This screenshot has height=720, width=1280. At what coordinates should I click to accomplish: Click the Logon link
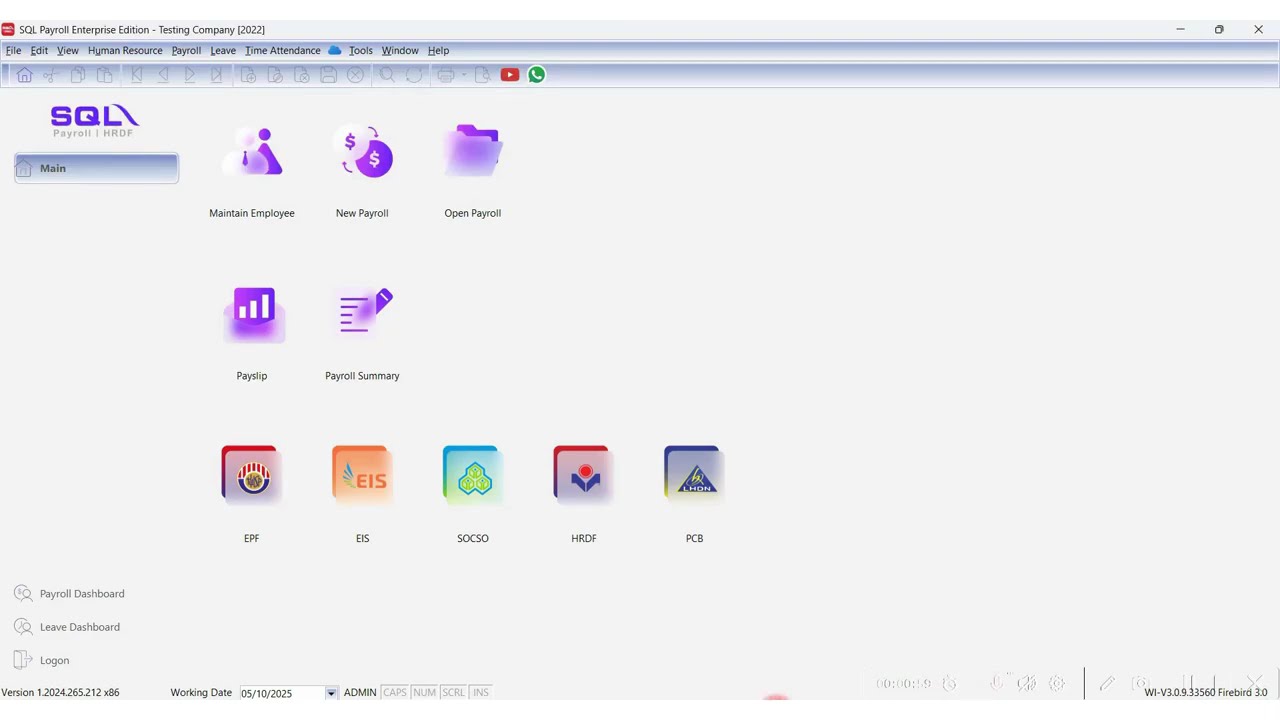pyautogui.click(x=42, y=660)
